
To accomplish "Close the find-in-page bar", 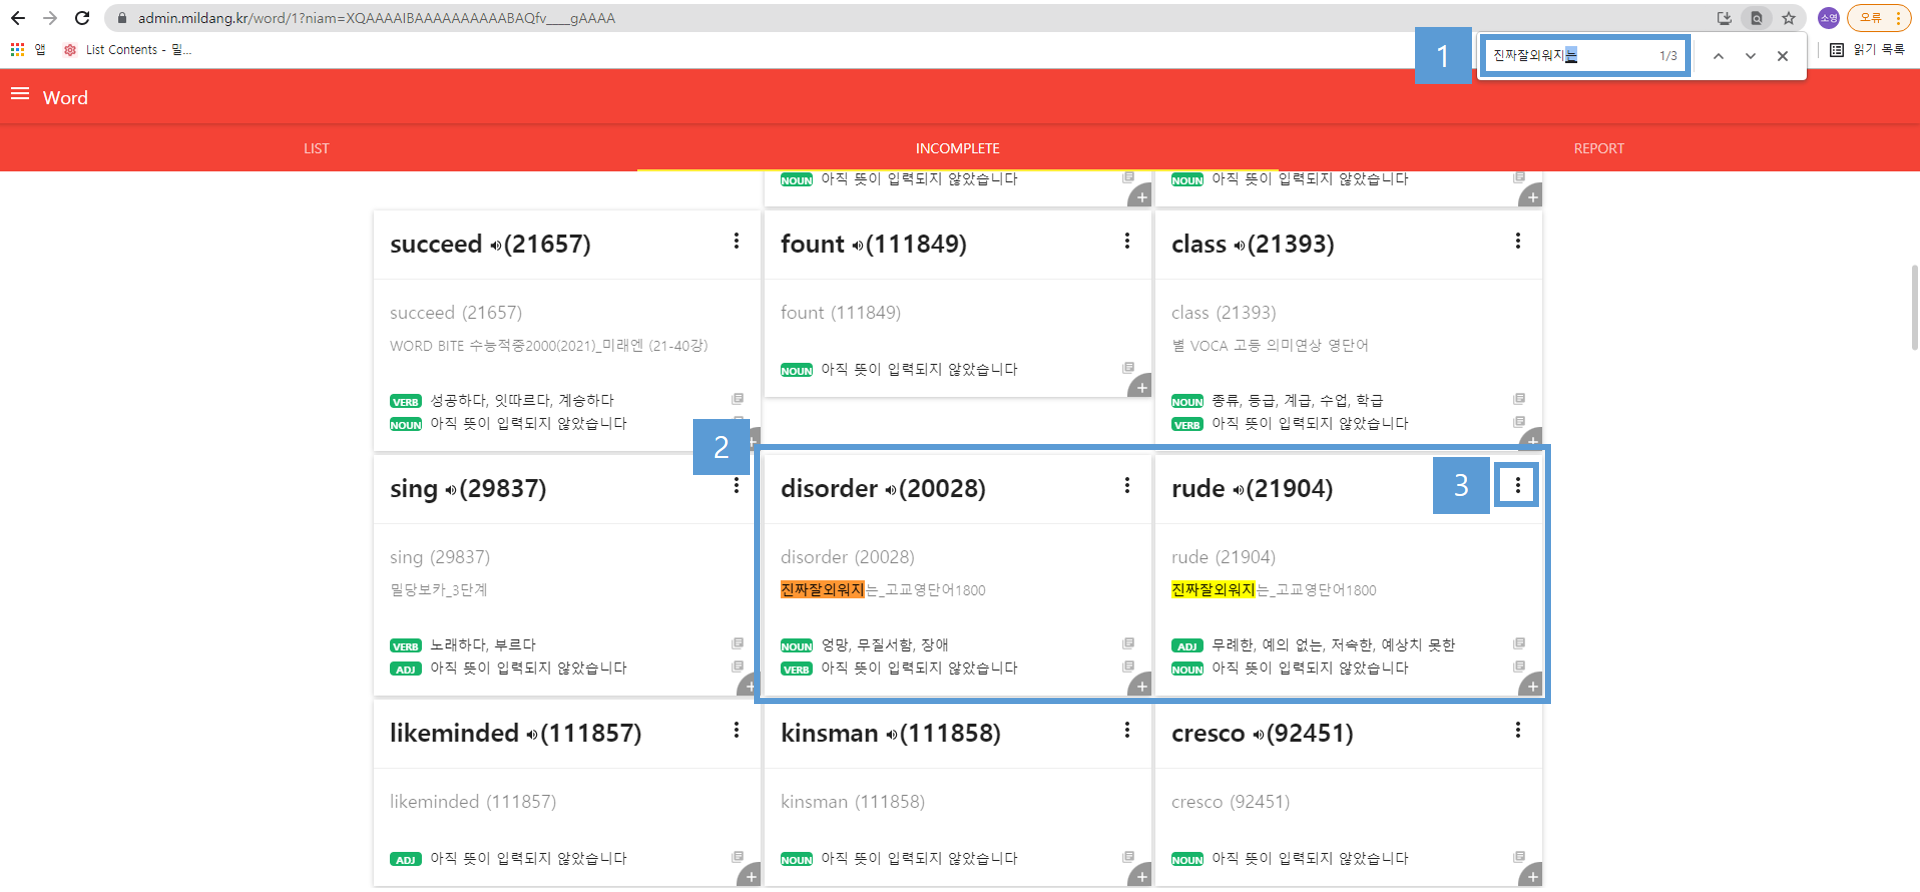I will [1782, 56].
